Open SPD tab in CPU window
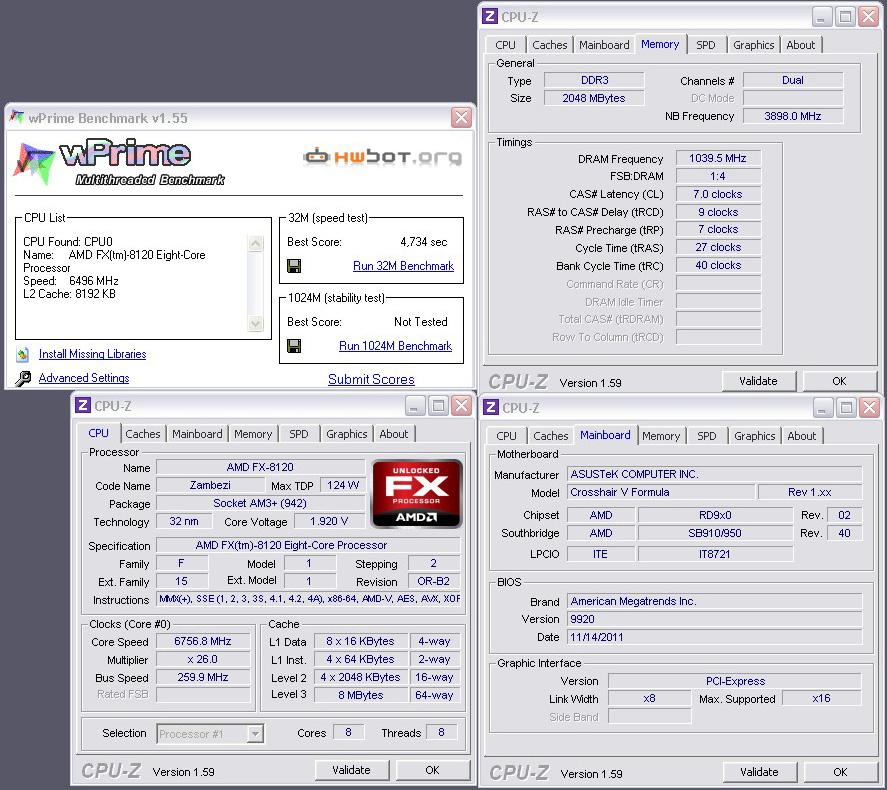887x790 pixels. pyautogui.click(x=299, y=434)
